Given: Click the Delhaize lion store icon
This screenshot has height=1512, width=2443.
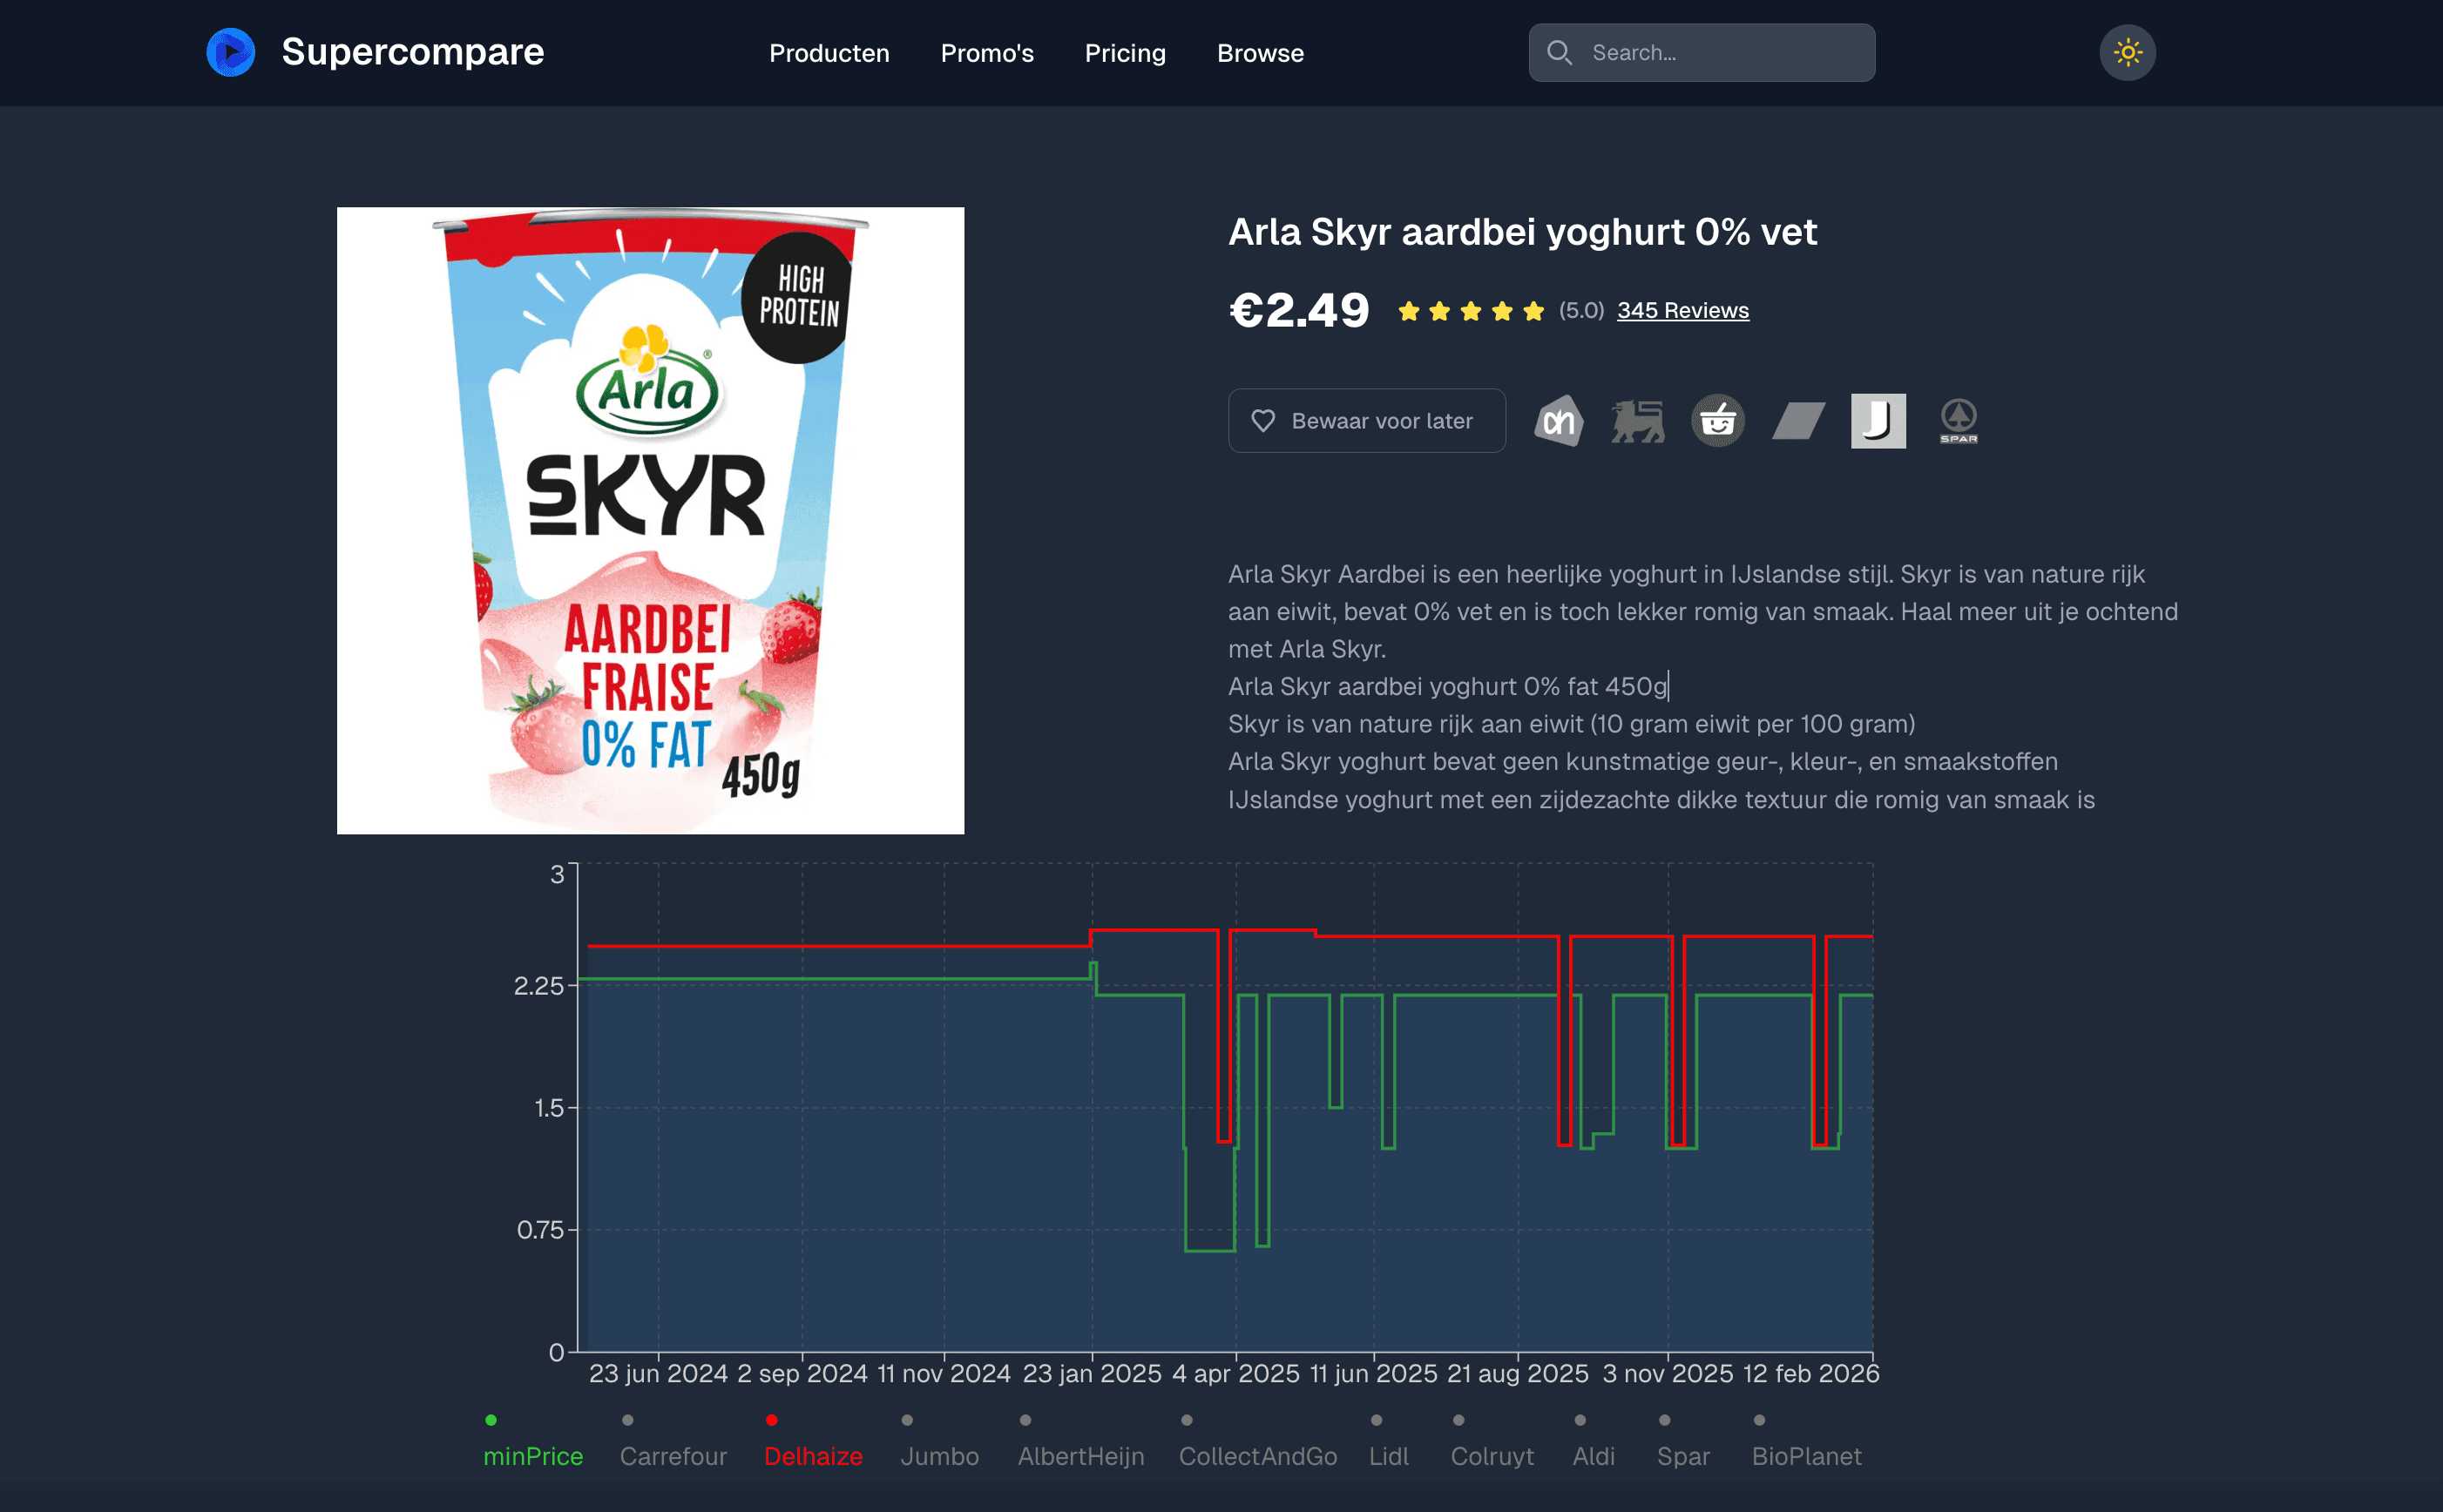Looking at the screenshot, I should click(1637, 420).
